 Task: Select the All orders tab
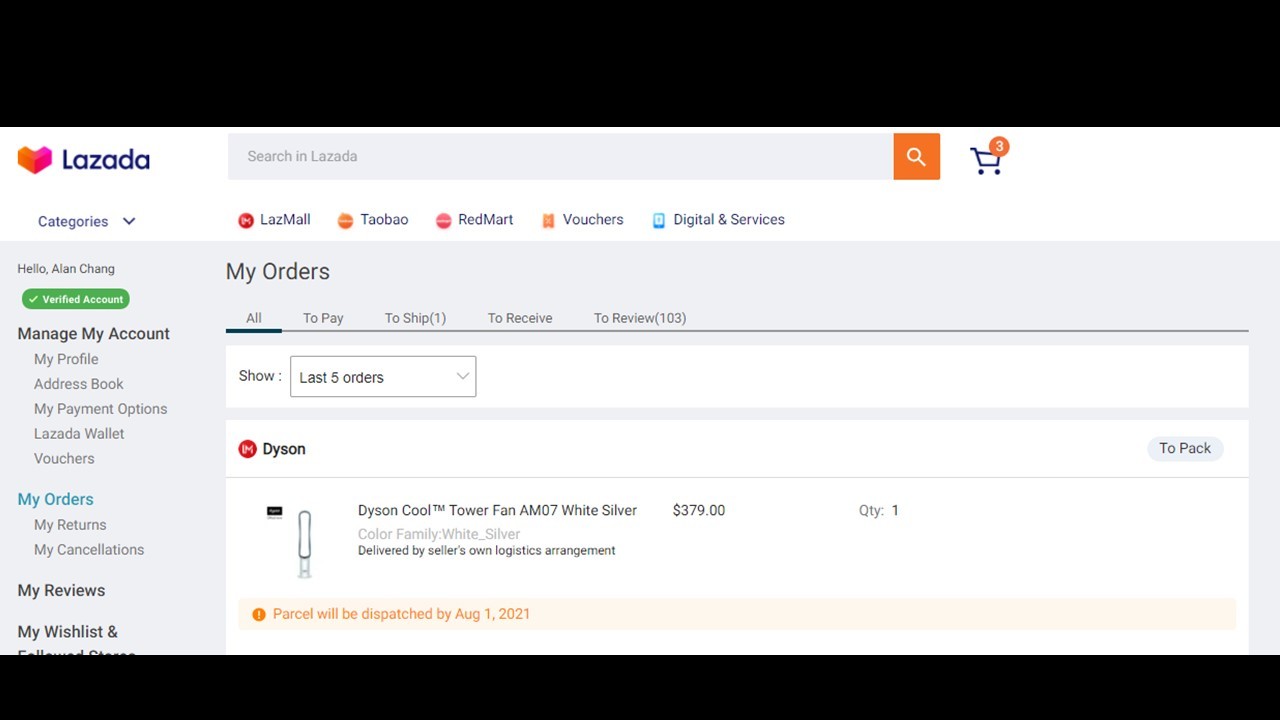pyautogui.click(x=254, y=318)
